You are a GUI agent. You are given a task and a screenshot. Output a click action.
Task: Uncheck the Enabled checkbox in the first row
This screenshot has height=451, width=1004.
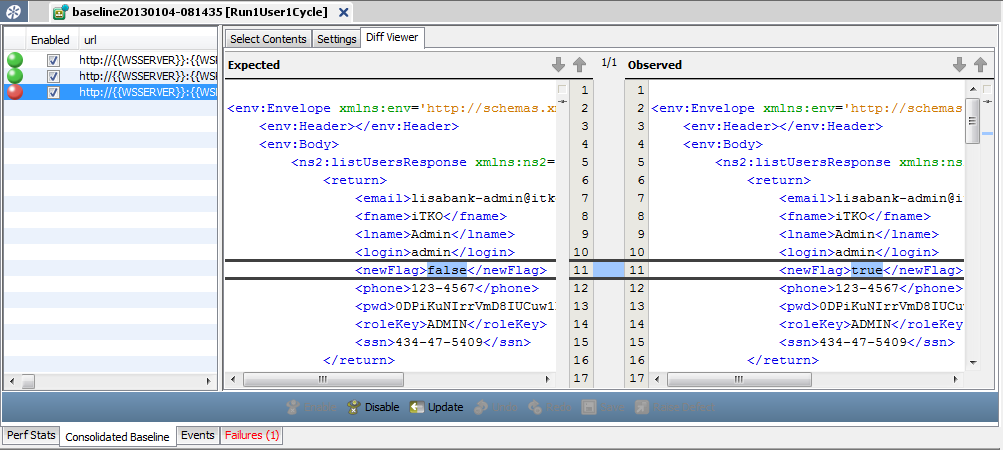(54, 60)
